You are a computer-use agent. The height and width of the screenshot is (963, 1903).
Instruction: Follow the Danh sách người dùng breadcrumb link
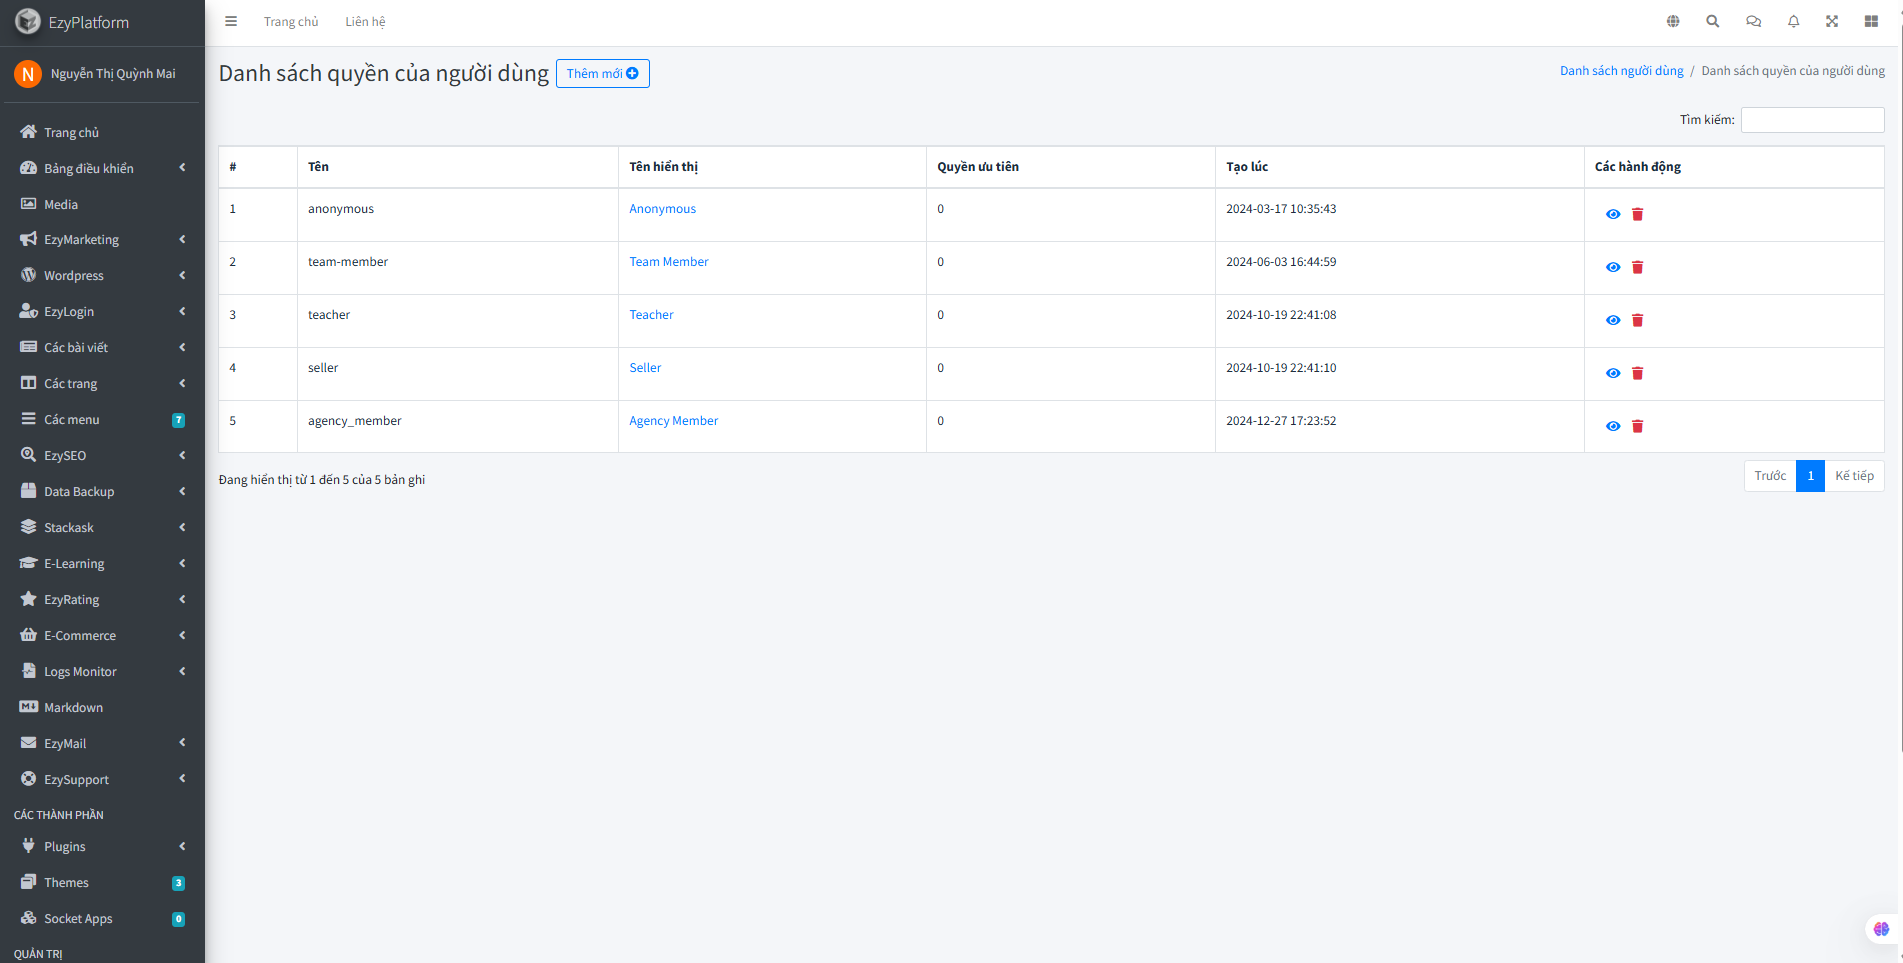(x=1622, y=71)
